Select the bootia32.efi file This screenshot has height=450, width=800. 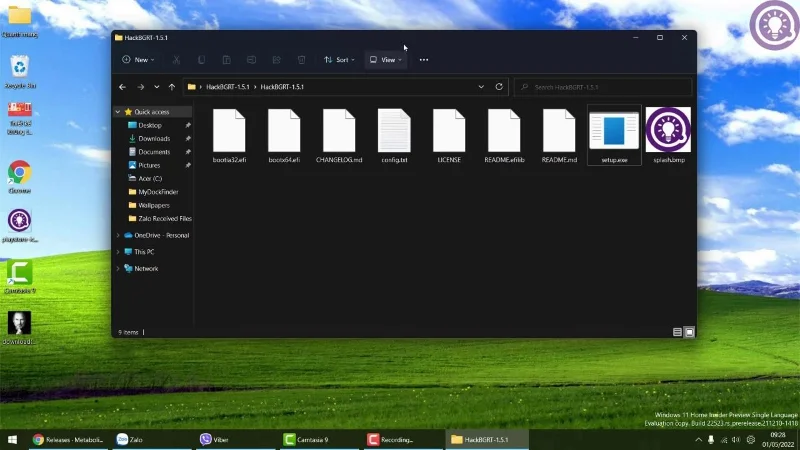tap(229, 135)
